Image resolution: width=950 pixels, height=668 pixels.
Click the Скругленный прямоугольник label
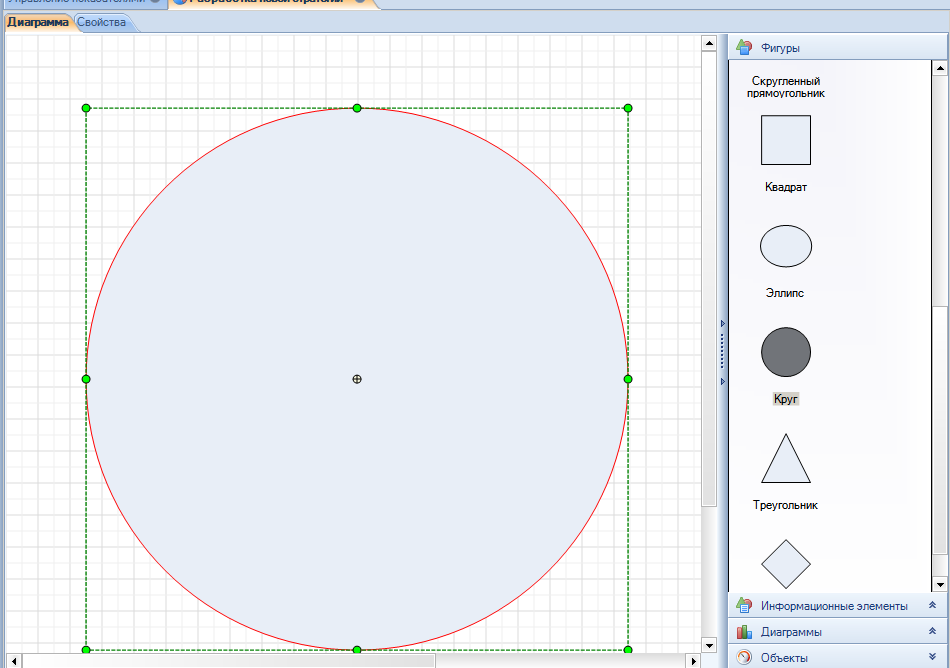(786, 87)
